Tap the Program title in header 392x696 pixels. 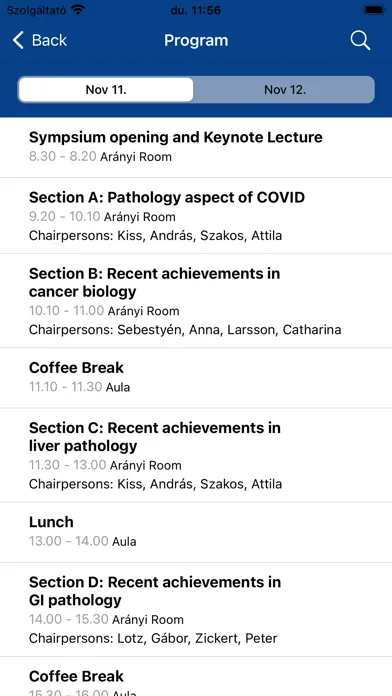tap(196, 40)
